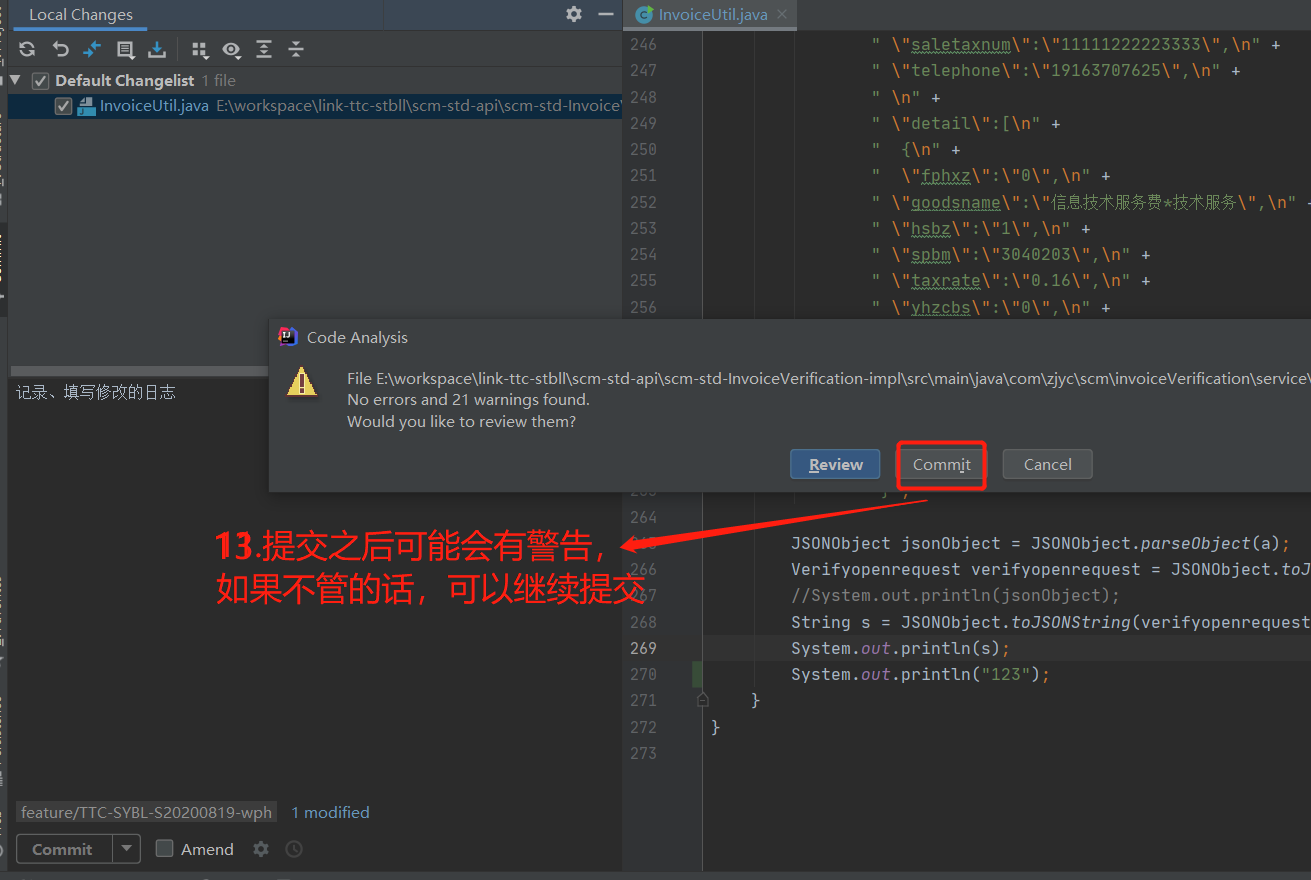Open the View Options eye icon
The image size is (1311, 880).
[232, 49]
